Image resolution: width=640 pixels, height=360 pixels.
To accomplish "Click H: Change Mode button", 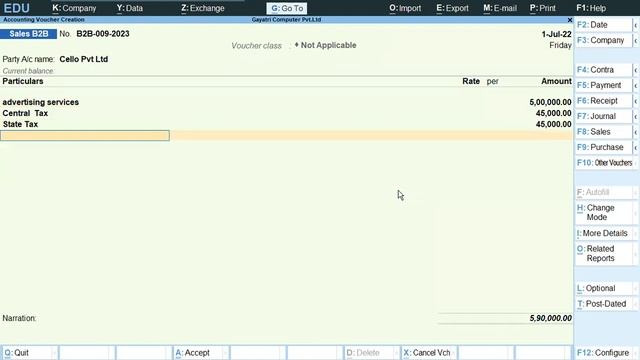I will click(x=604, y=213).
